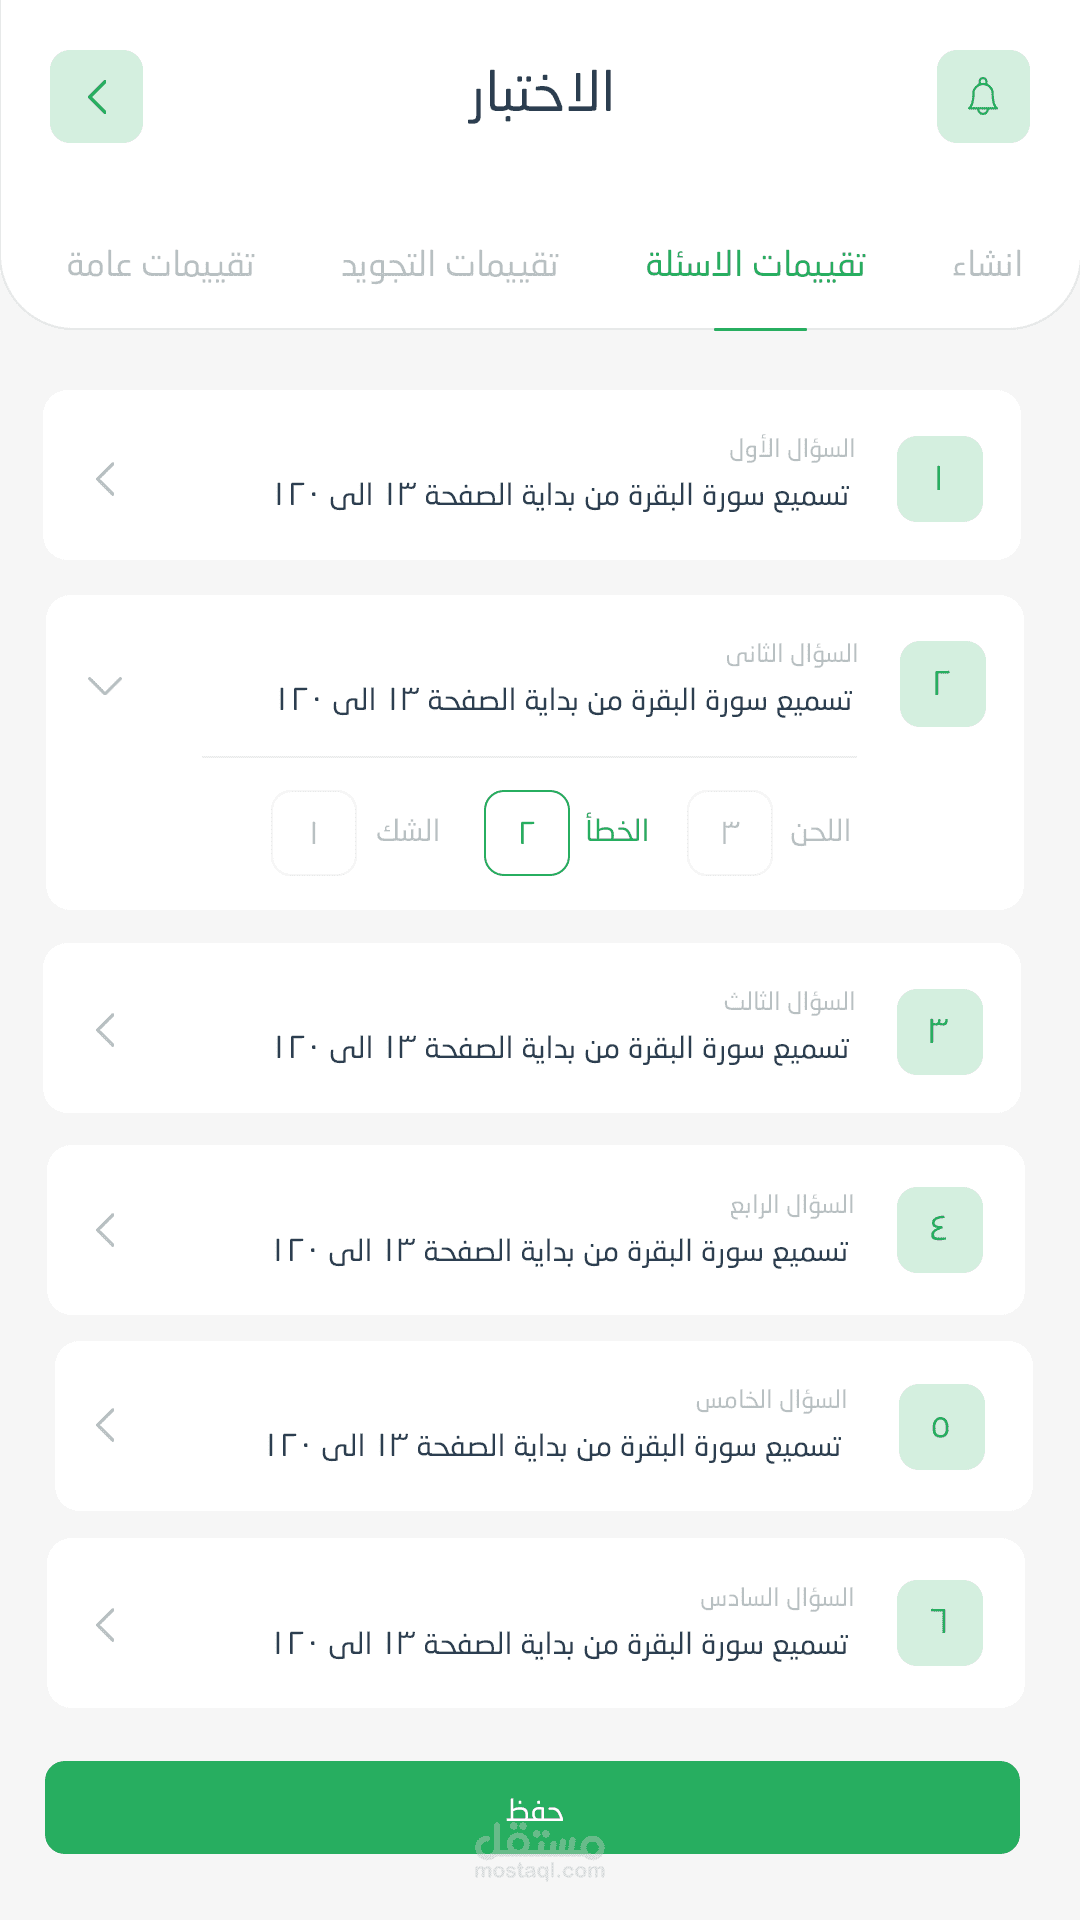Viewport: 1080px width, 1920px height.
Task: Select the الخطأ score box
Action: click(527, 833)
